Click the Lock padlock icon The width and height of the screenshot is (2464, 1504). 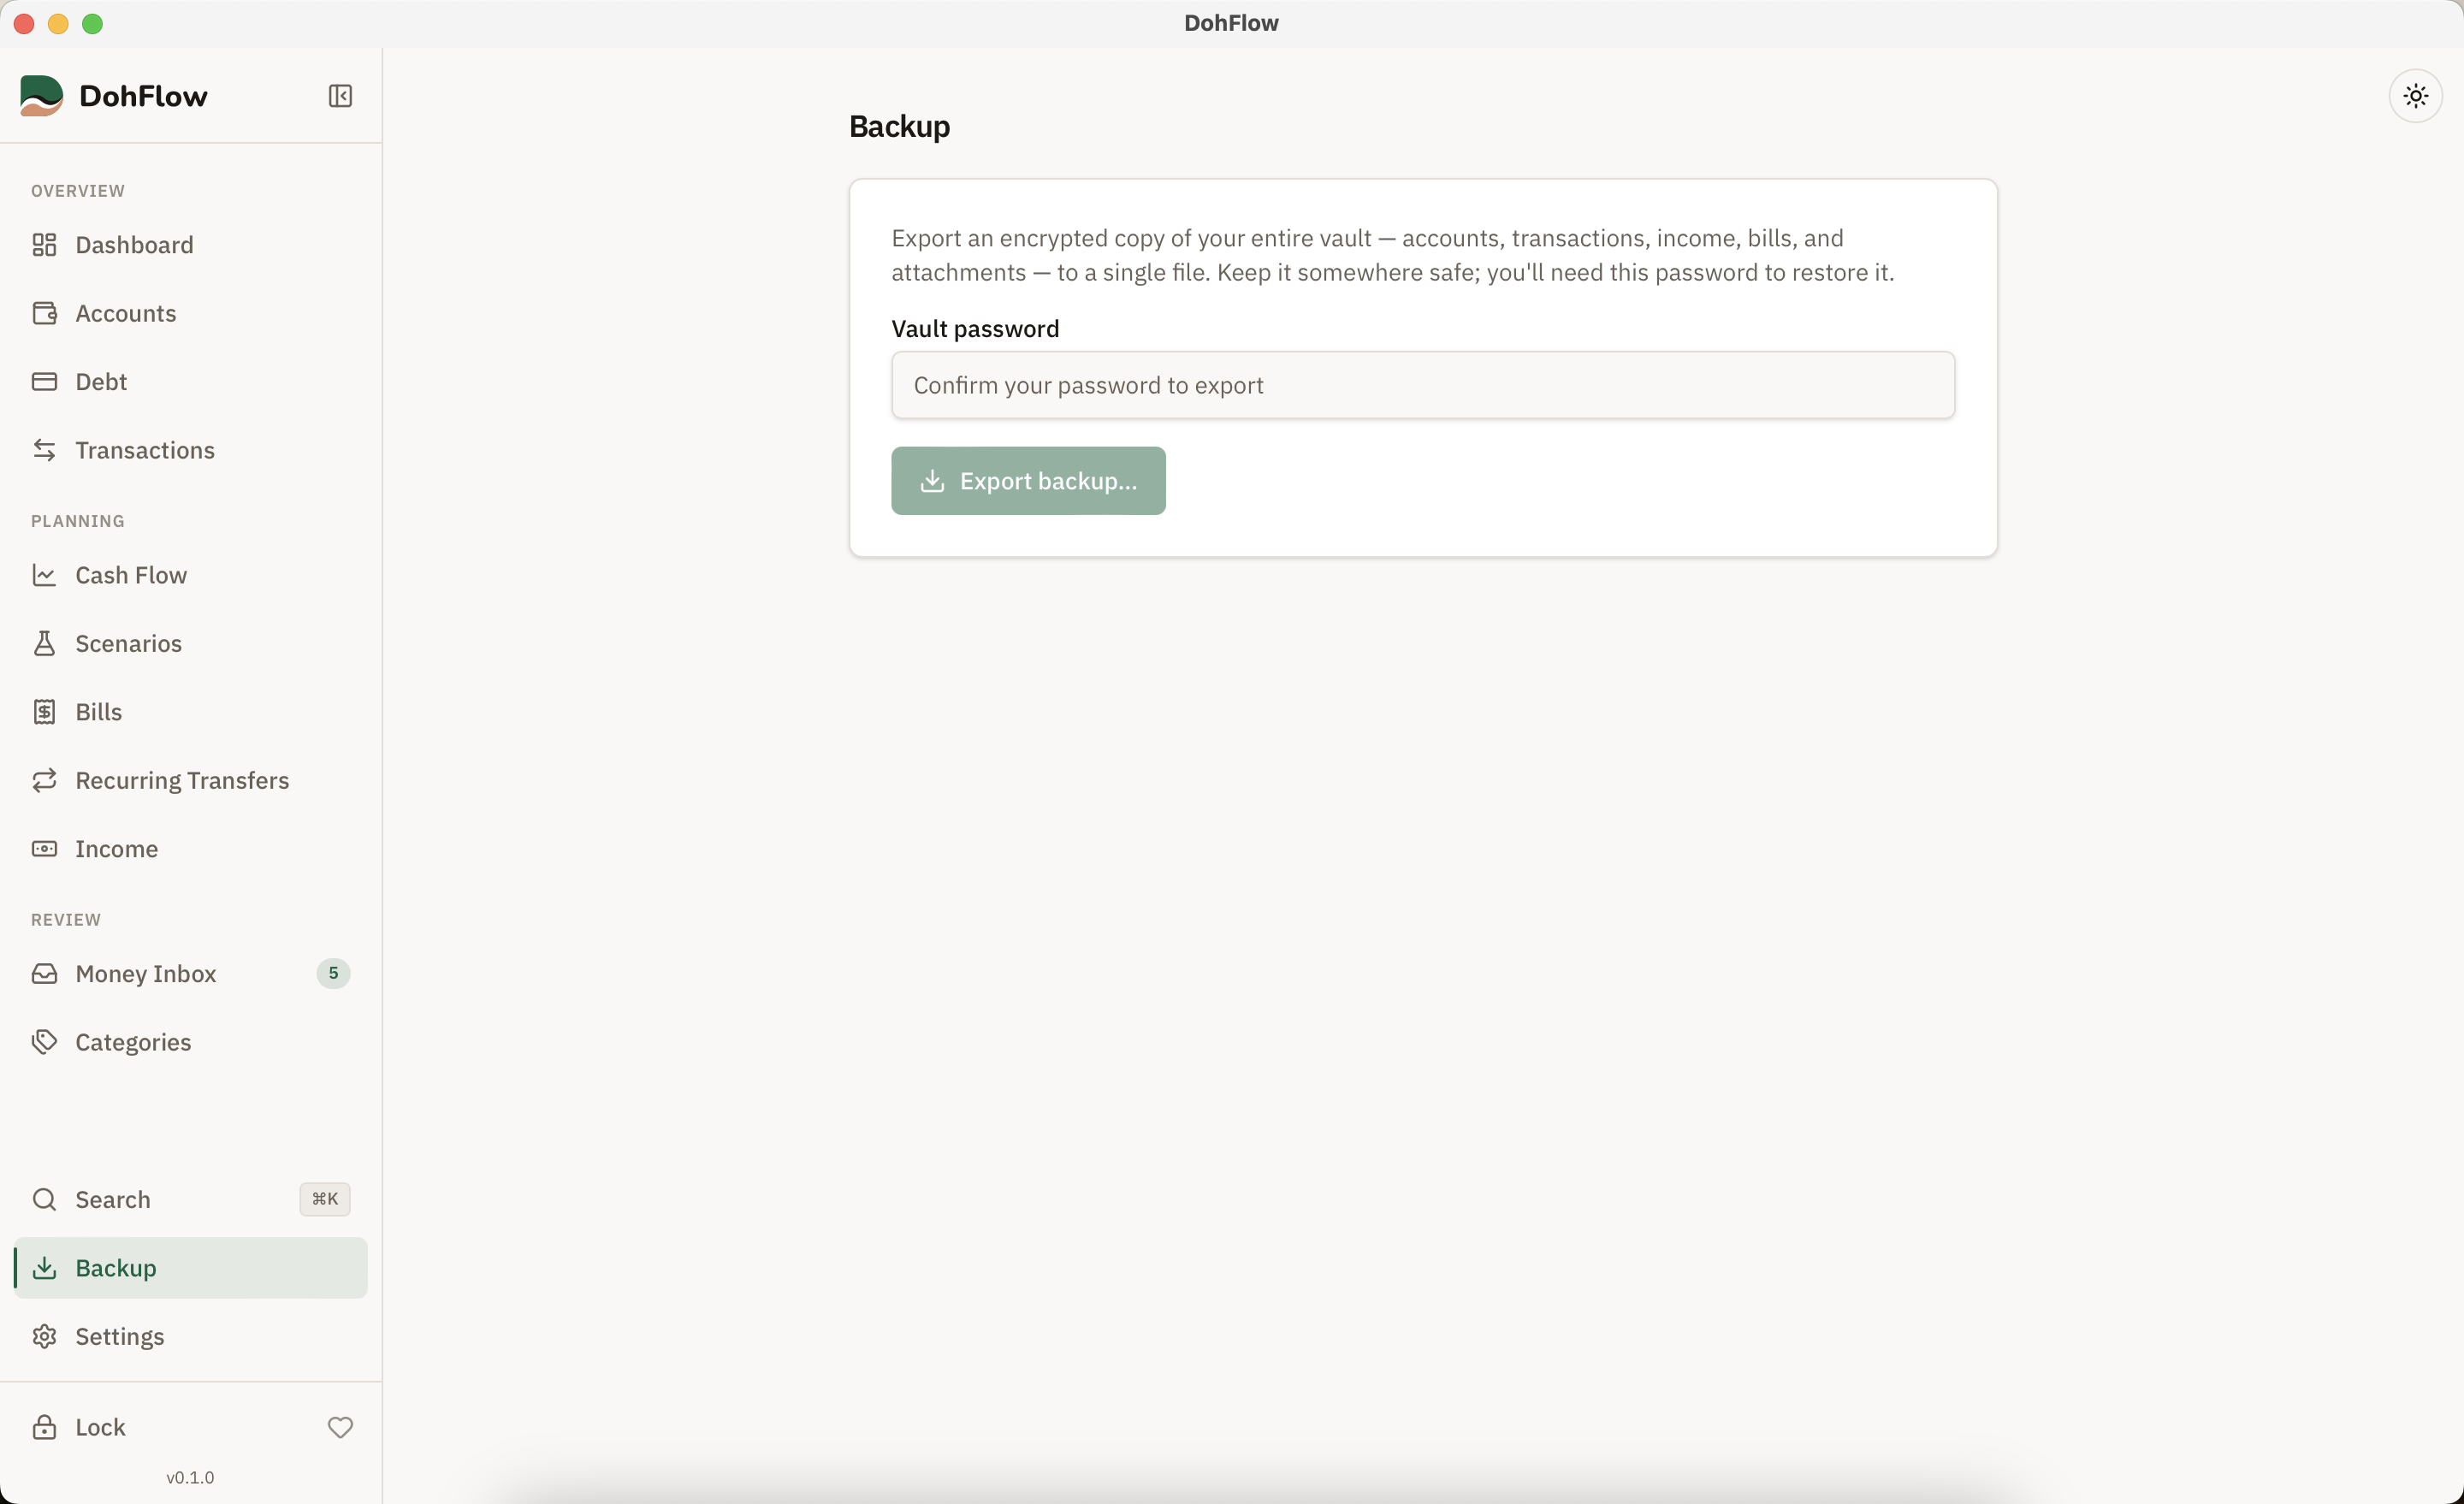point(44,1427)
